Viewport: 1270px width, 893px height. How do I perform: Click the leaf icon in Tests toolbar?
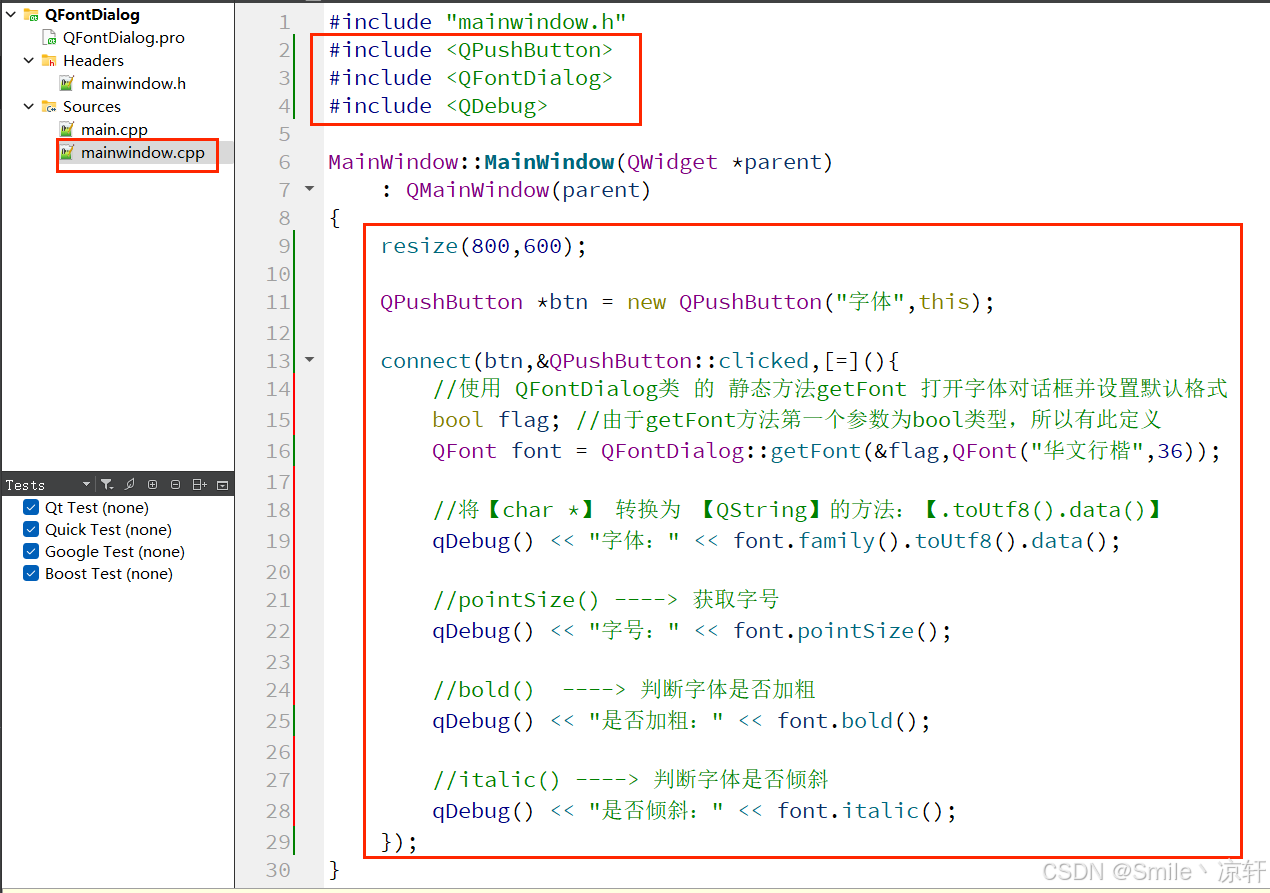pos(129,485)
